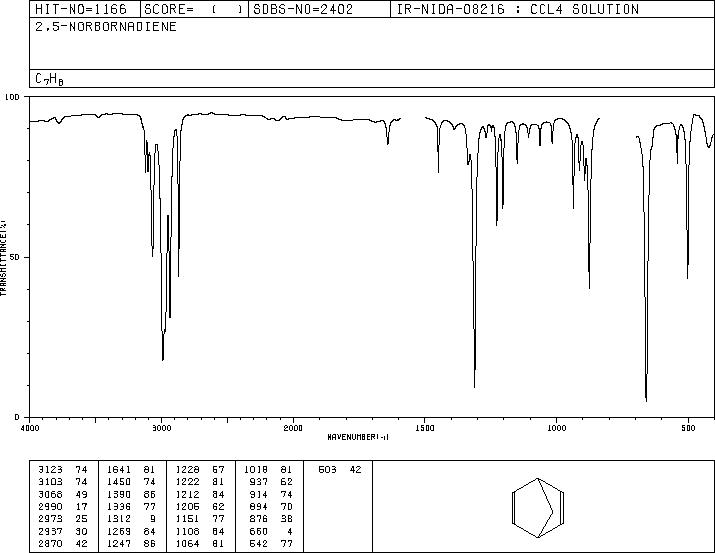Click the IR-NIDA-08216 : CCL4 SOLUTION label
715x553 pixels.
[x=518, y=9]
